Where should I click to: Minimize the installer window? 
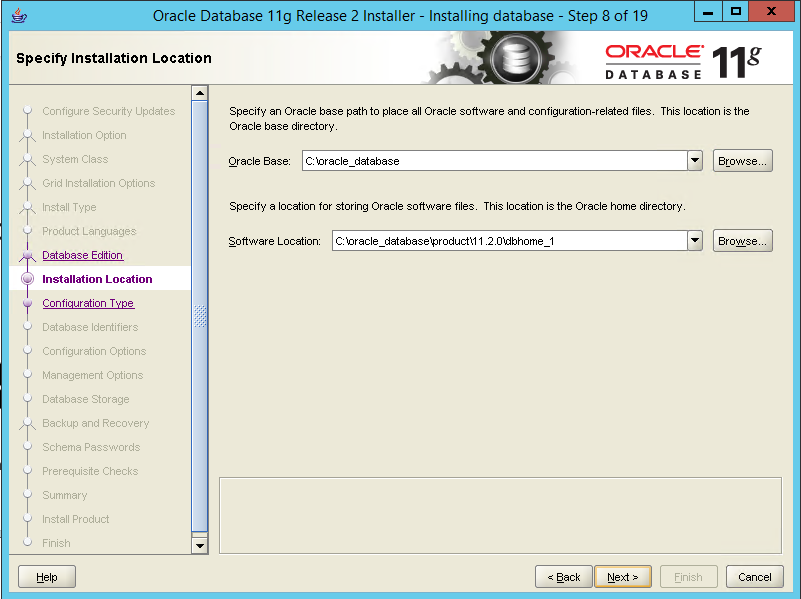[708, 12]
